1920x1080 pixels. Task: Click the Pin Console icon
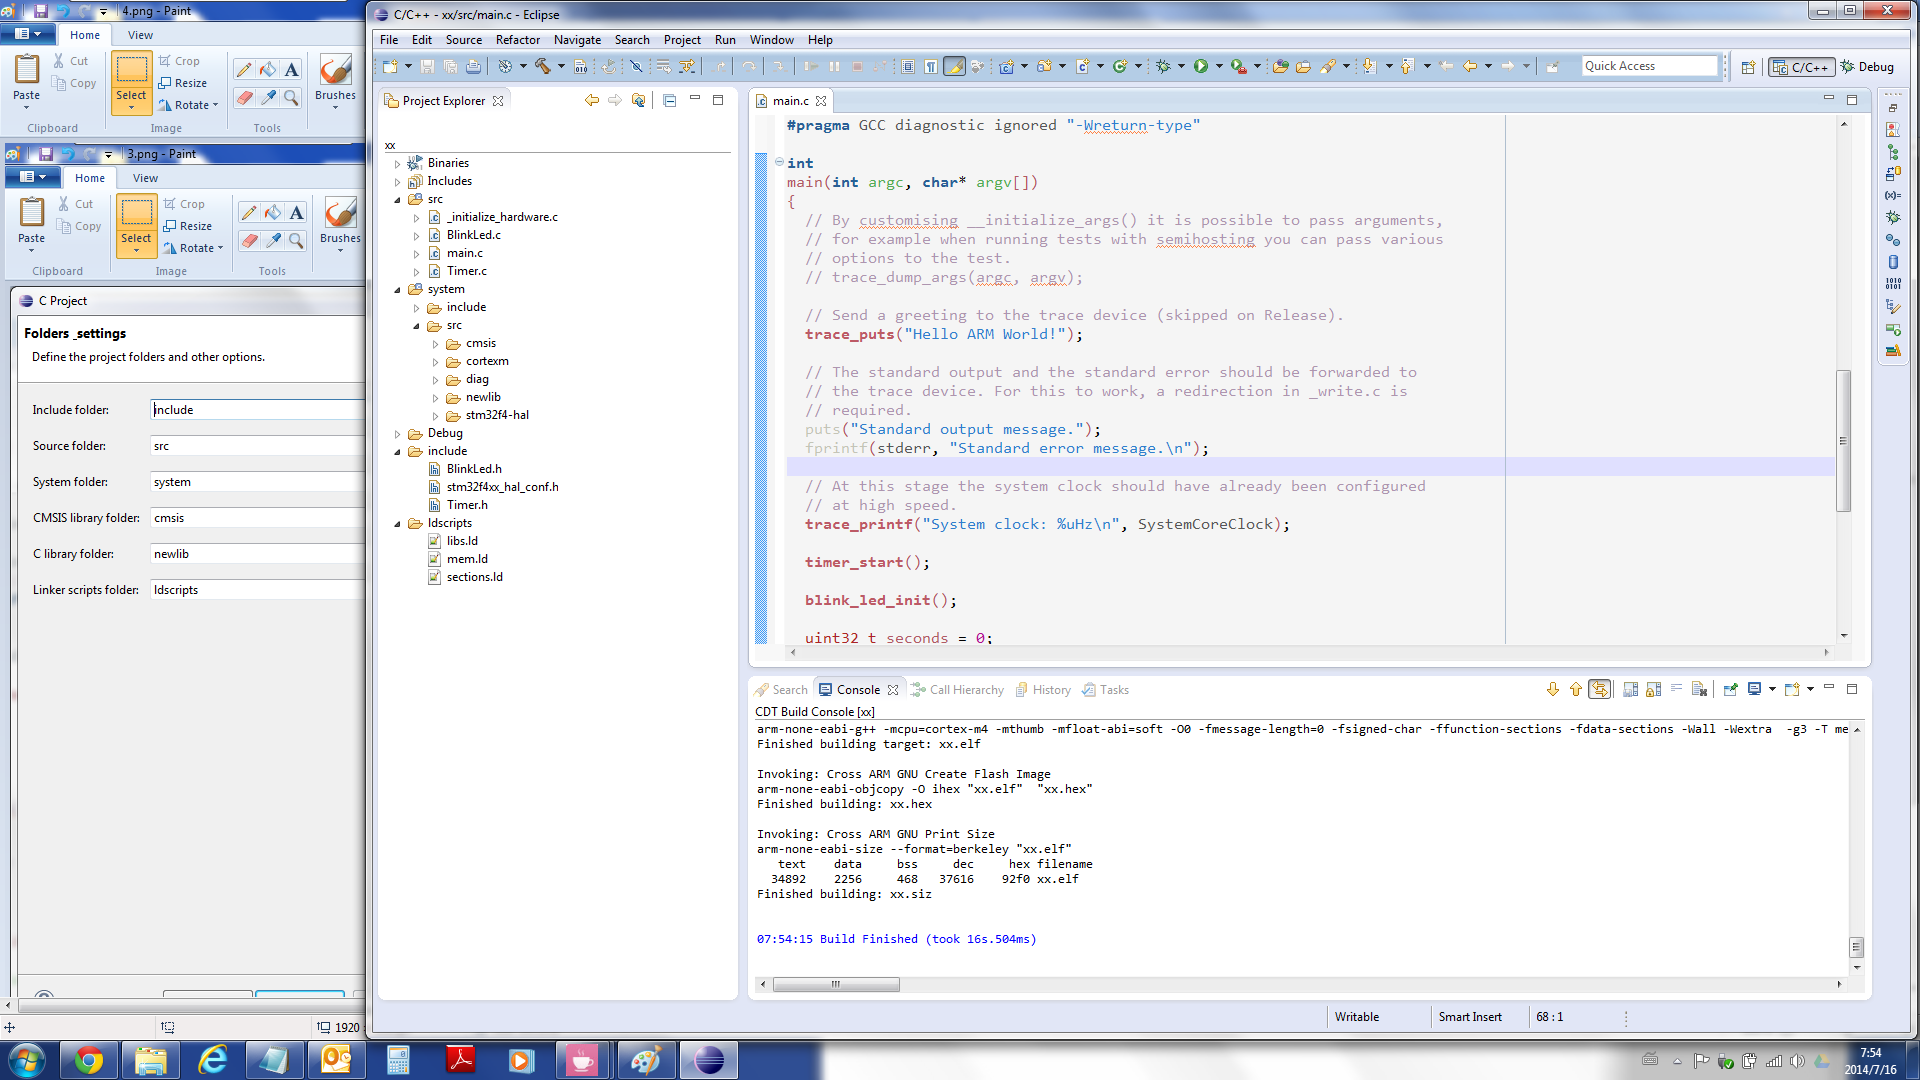pyautogui.click(x=1731, y=689)
